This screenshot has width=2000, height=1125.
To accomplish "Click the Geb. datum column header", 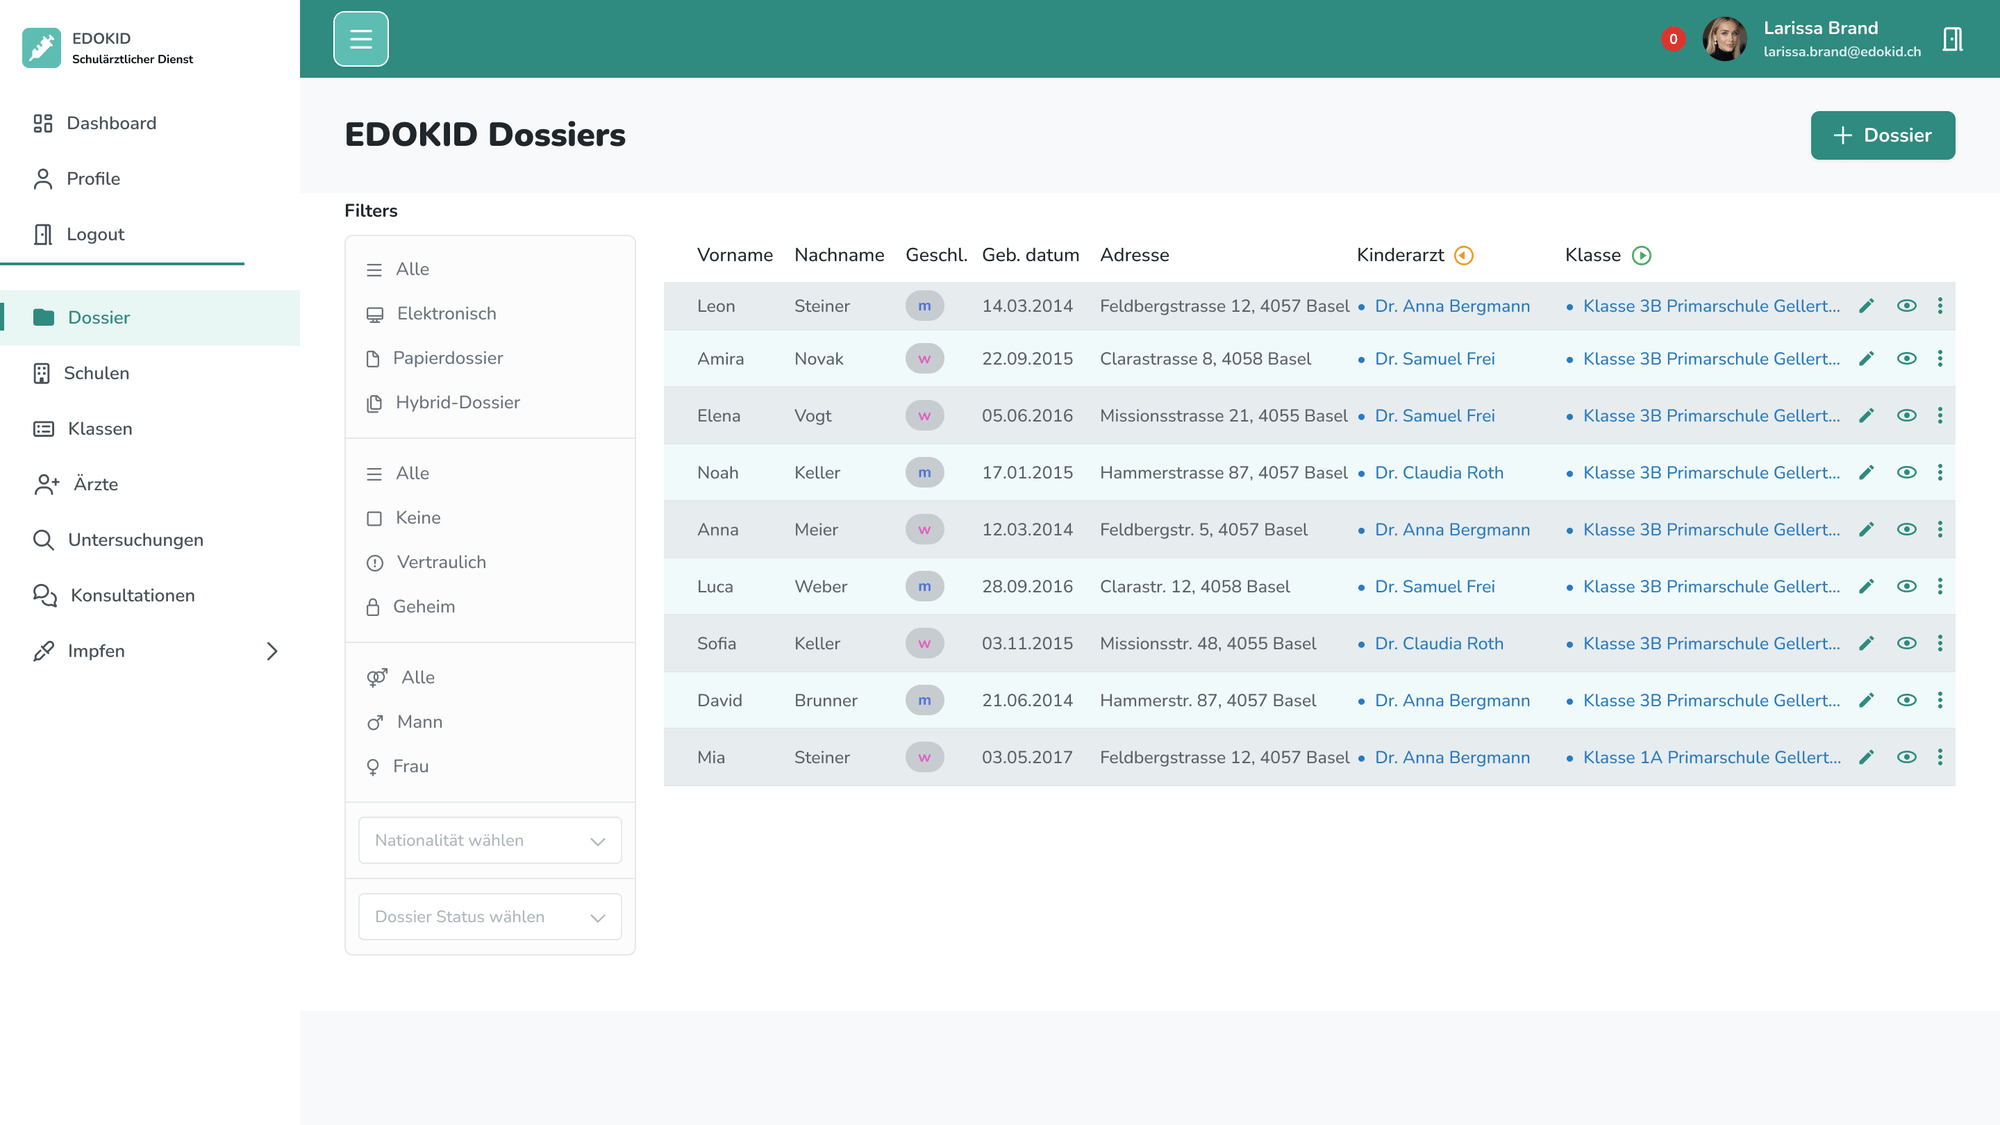I will (x=1030, y=255).
